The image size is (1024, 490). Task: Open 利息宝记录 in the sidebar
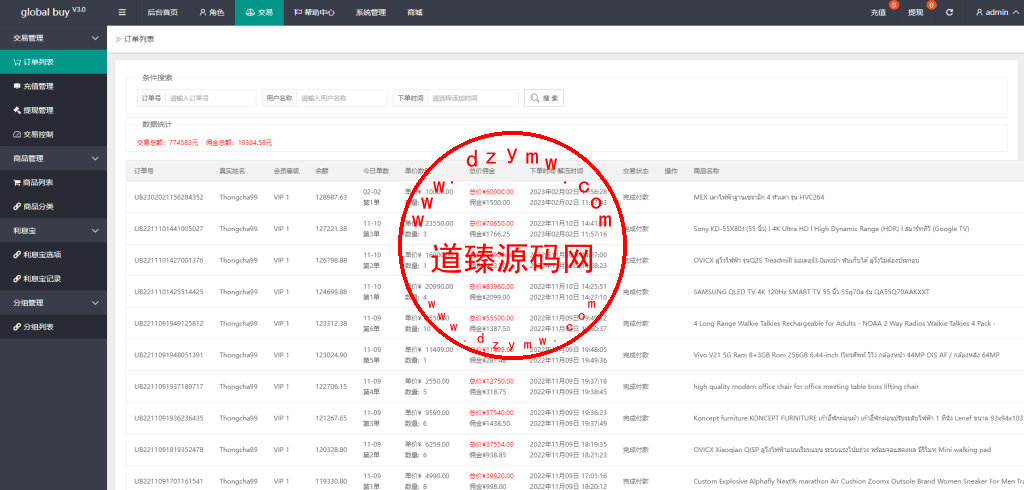(x=54, y=279)
